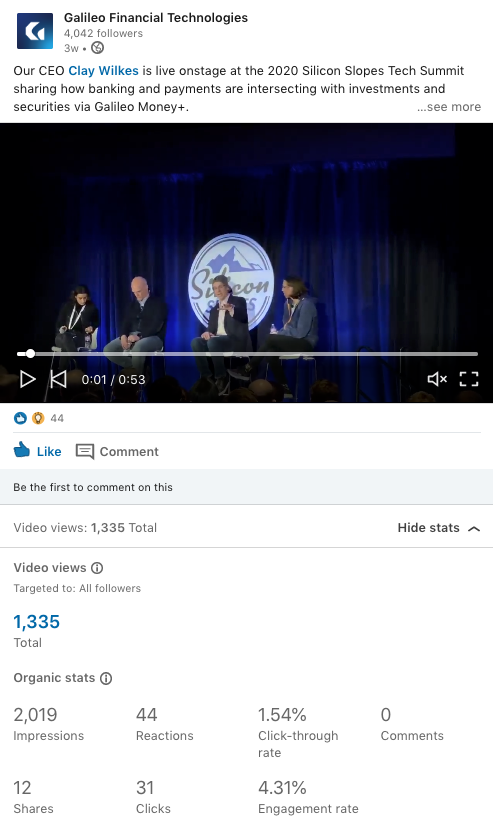
Task: Click the like reaction icon
Action: [x=20, y=418]
